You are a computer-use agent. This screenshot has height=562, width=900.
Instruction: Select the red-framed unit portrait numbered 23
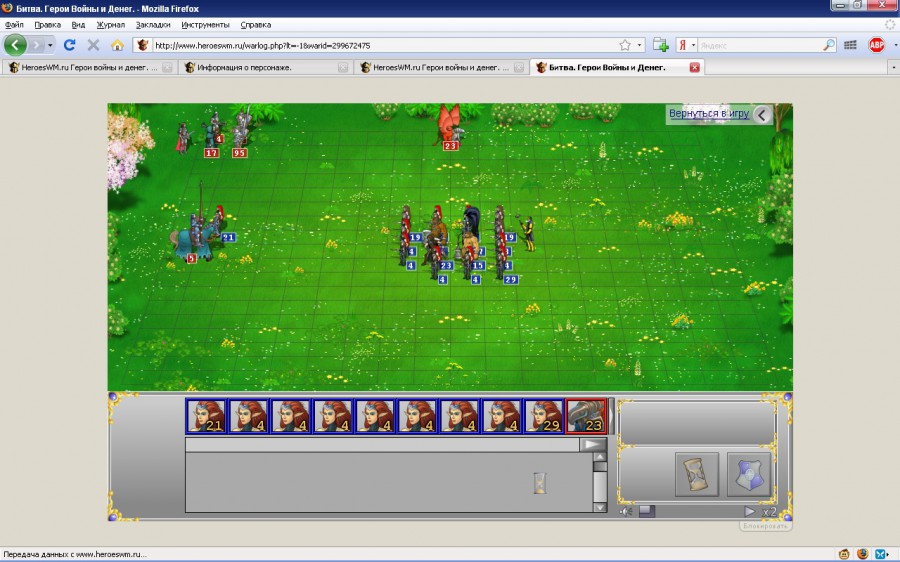pos(587,416)
